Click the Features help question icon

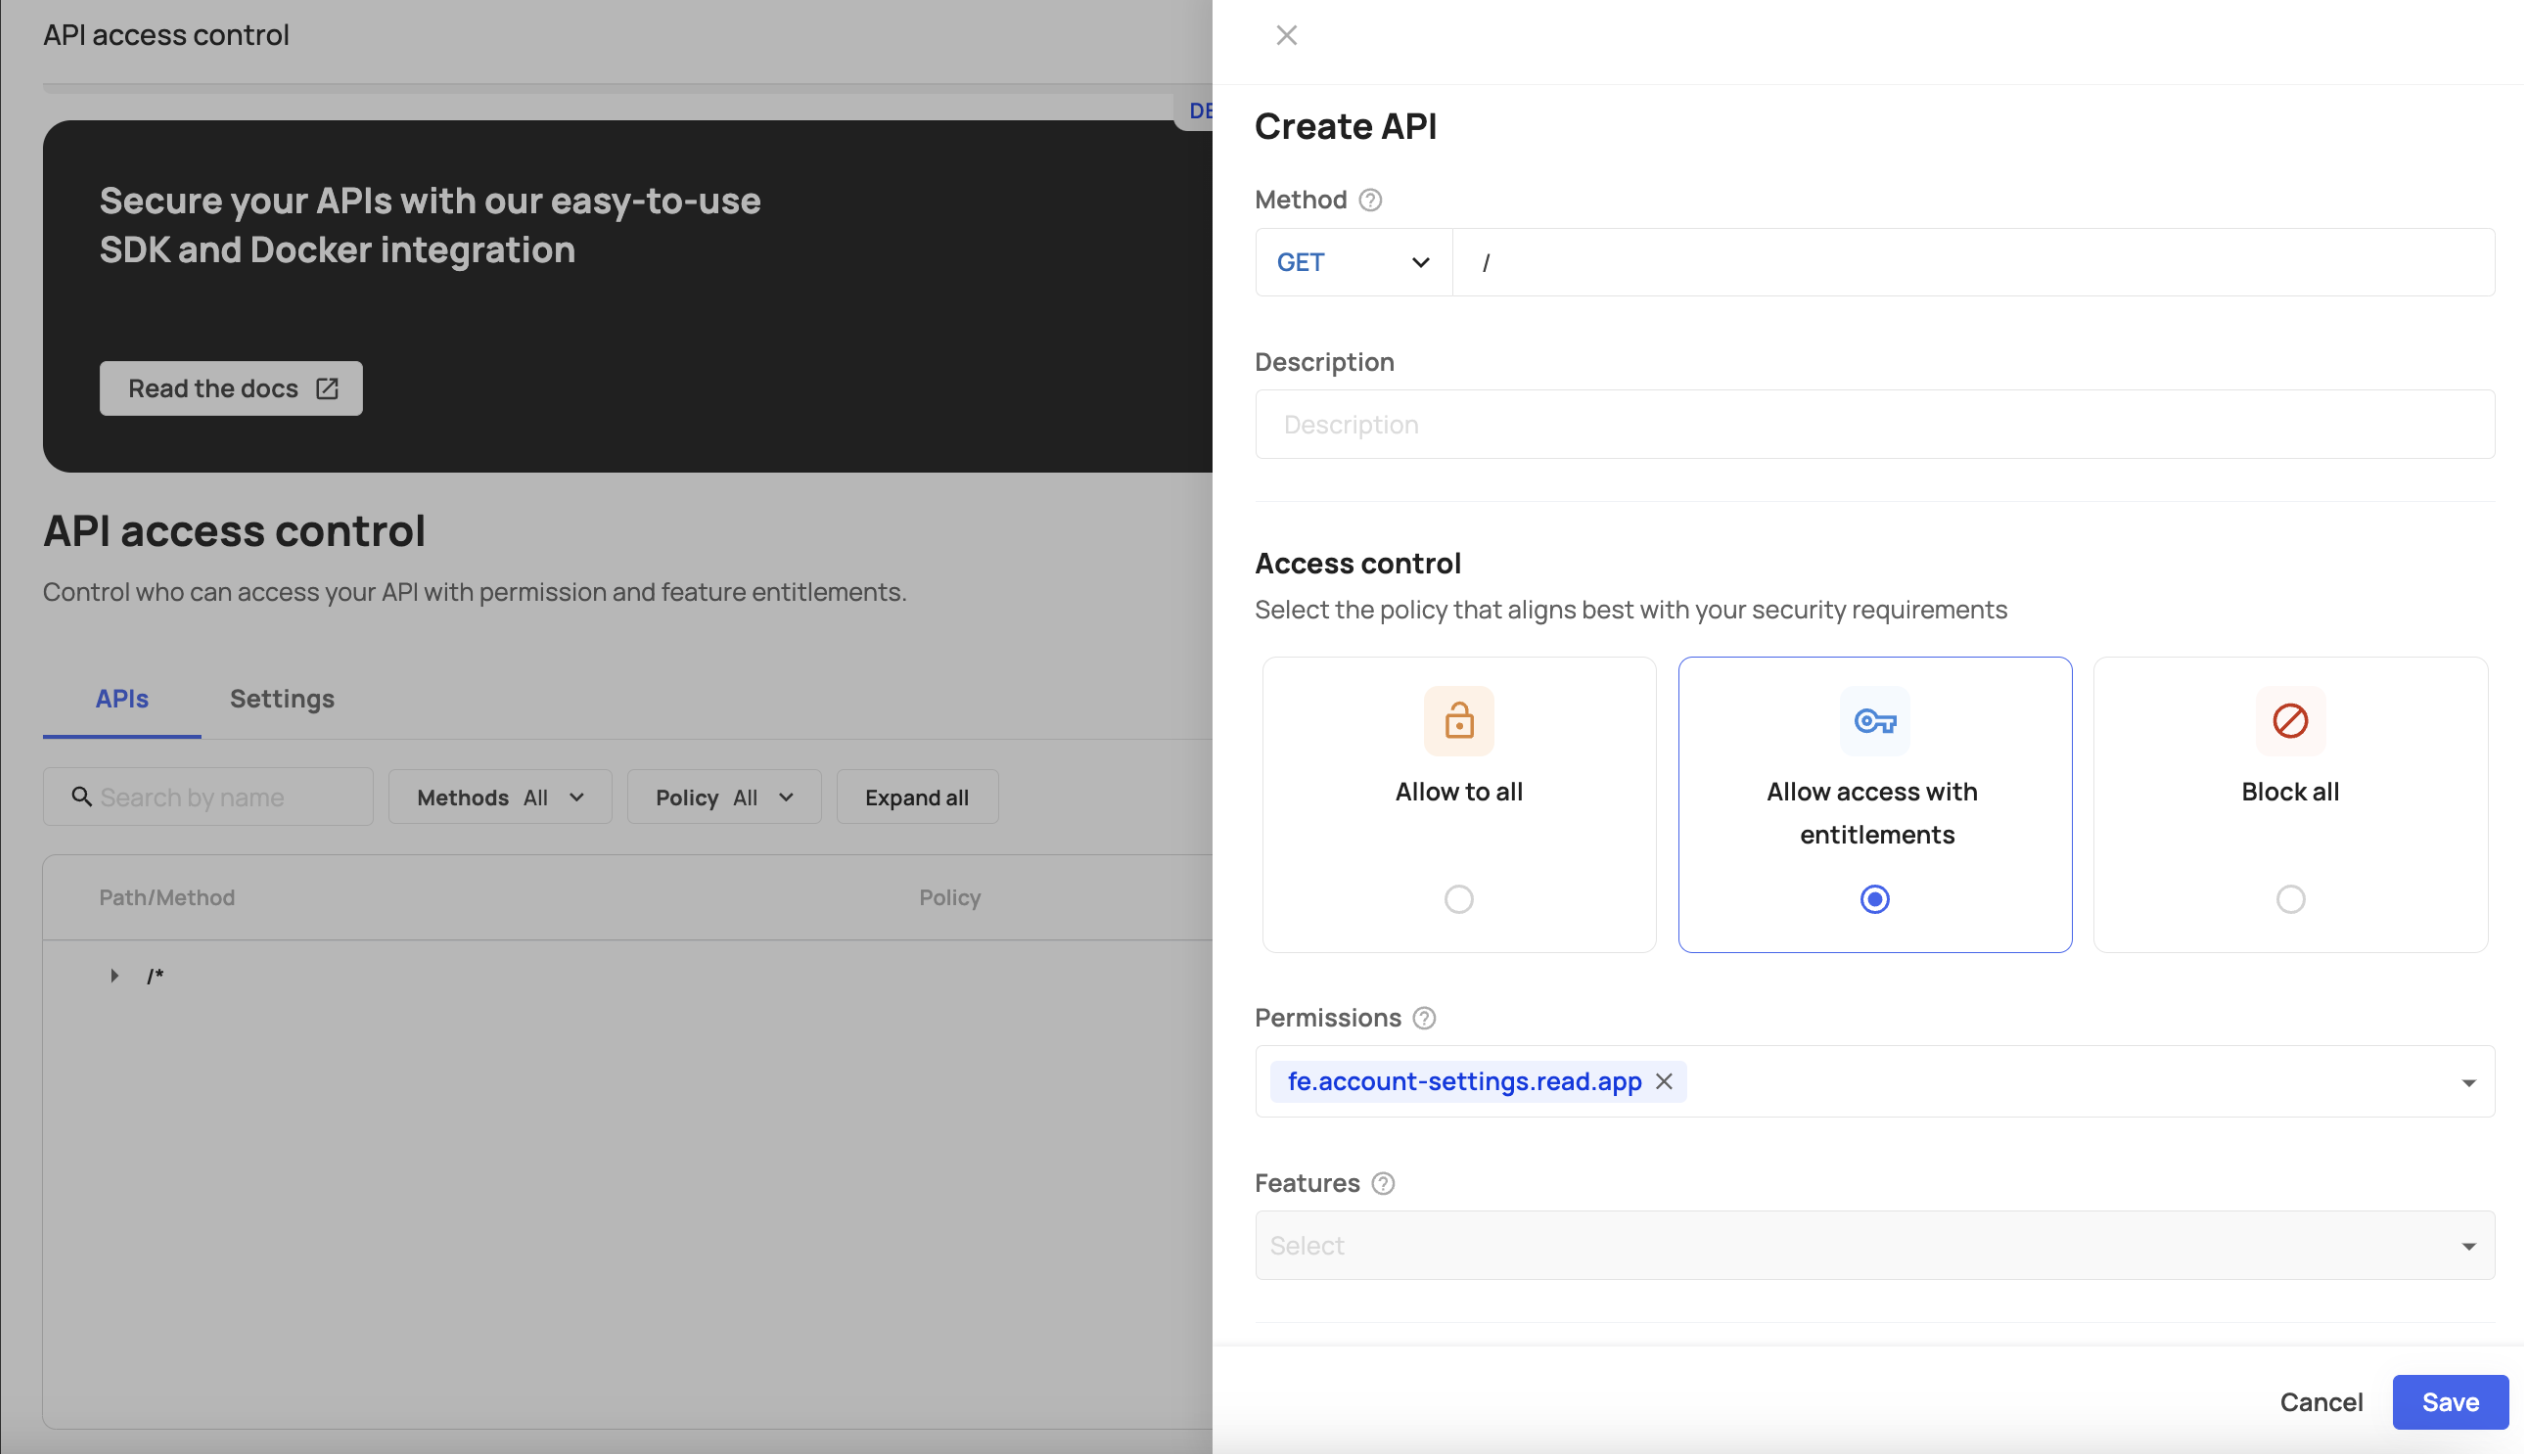pos(1383,1183)
